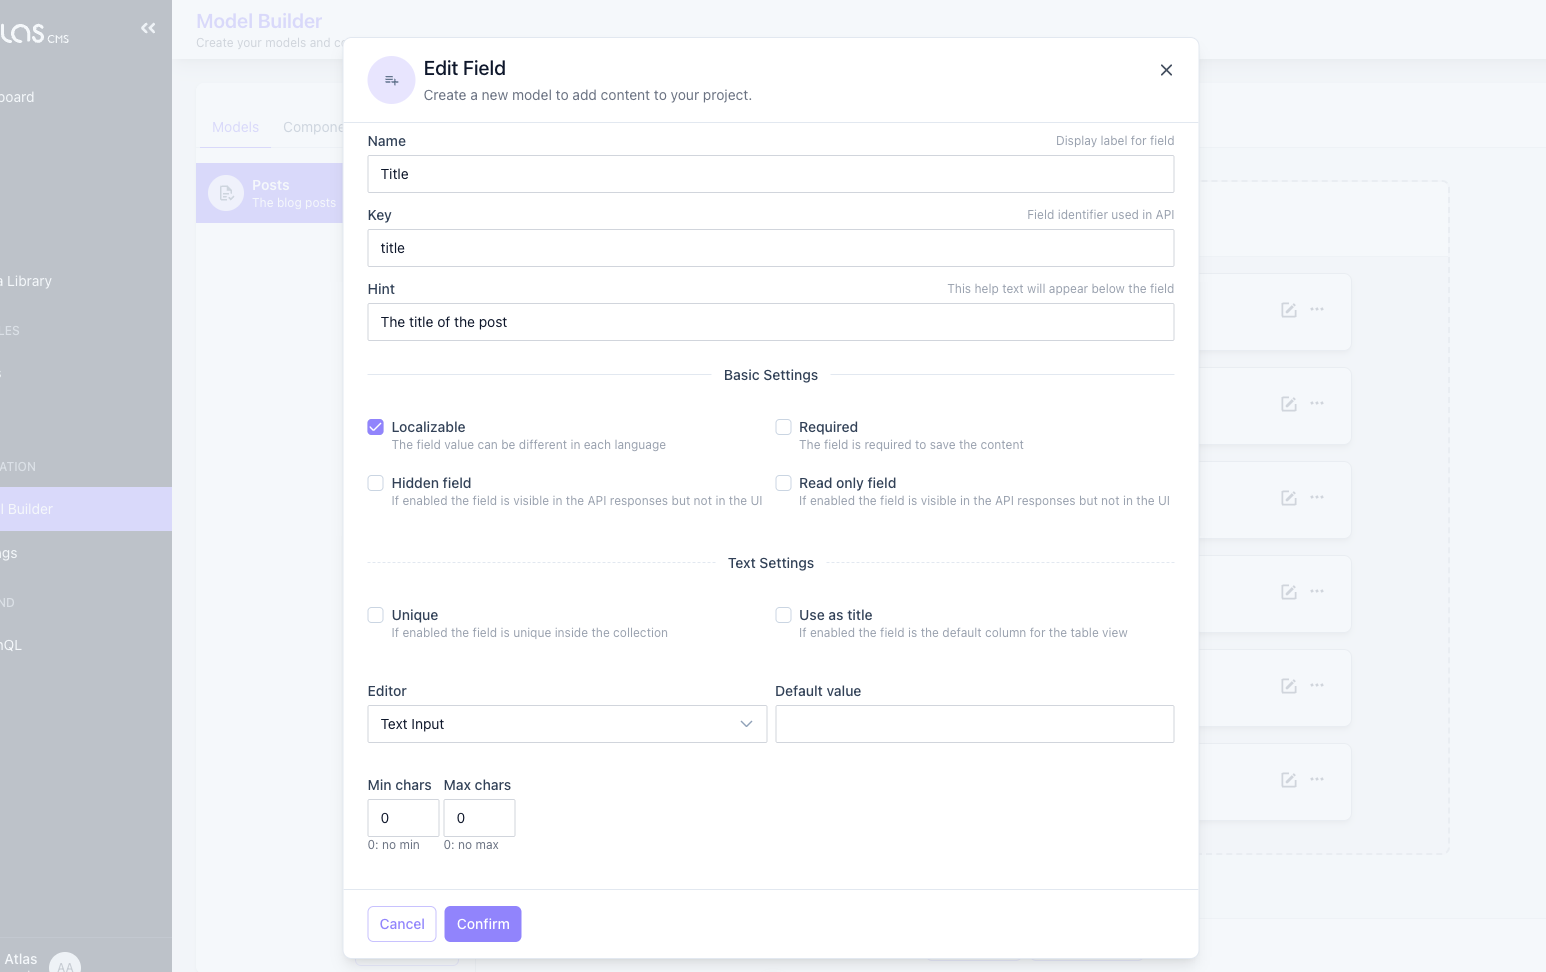The height and width of the screenshot is (972, 1546).
Task: Open Media Library in the sidebar
Action: pyautogui.click(x=28, y=281)
